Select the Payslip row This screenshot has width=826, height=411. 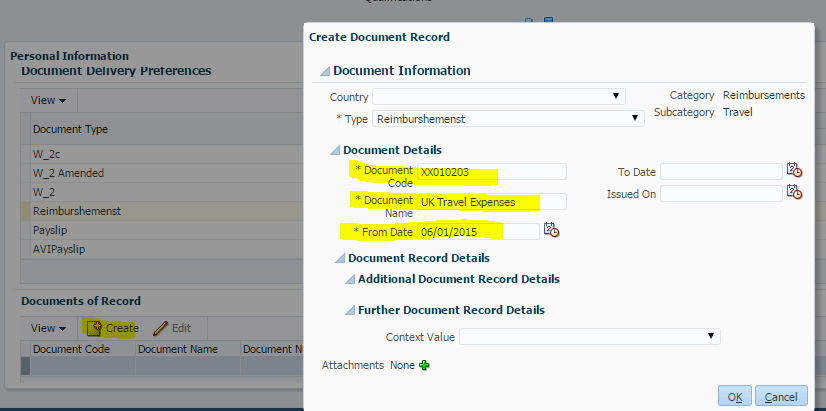[x=162, y=230]
